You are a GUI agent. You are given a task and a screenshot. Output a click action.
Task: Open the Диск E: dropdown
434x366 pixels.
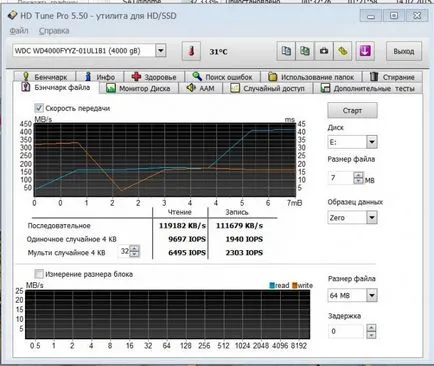click(372, 142)
